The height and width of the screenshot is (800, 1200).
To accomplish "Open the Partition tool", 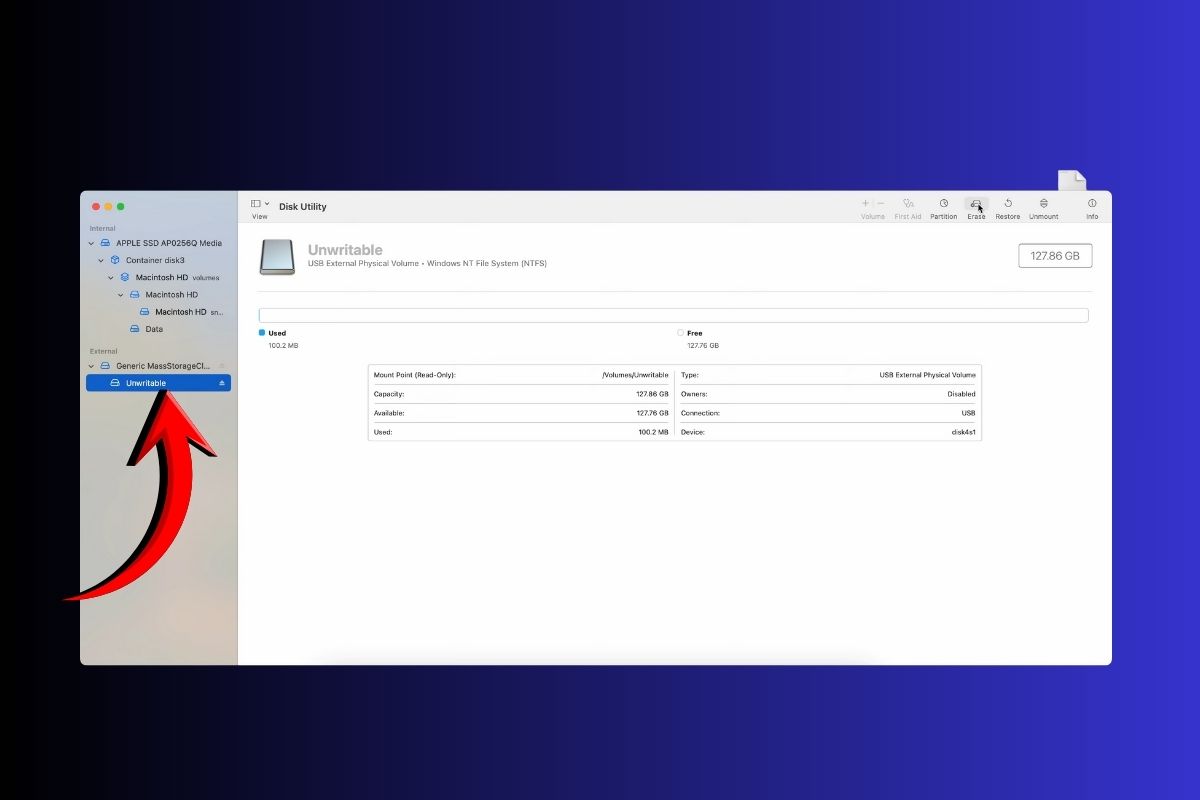I will point(943,203).
